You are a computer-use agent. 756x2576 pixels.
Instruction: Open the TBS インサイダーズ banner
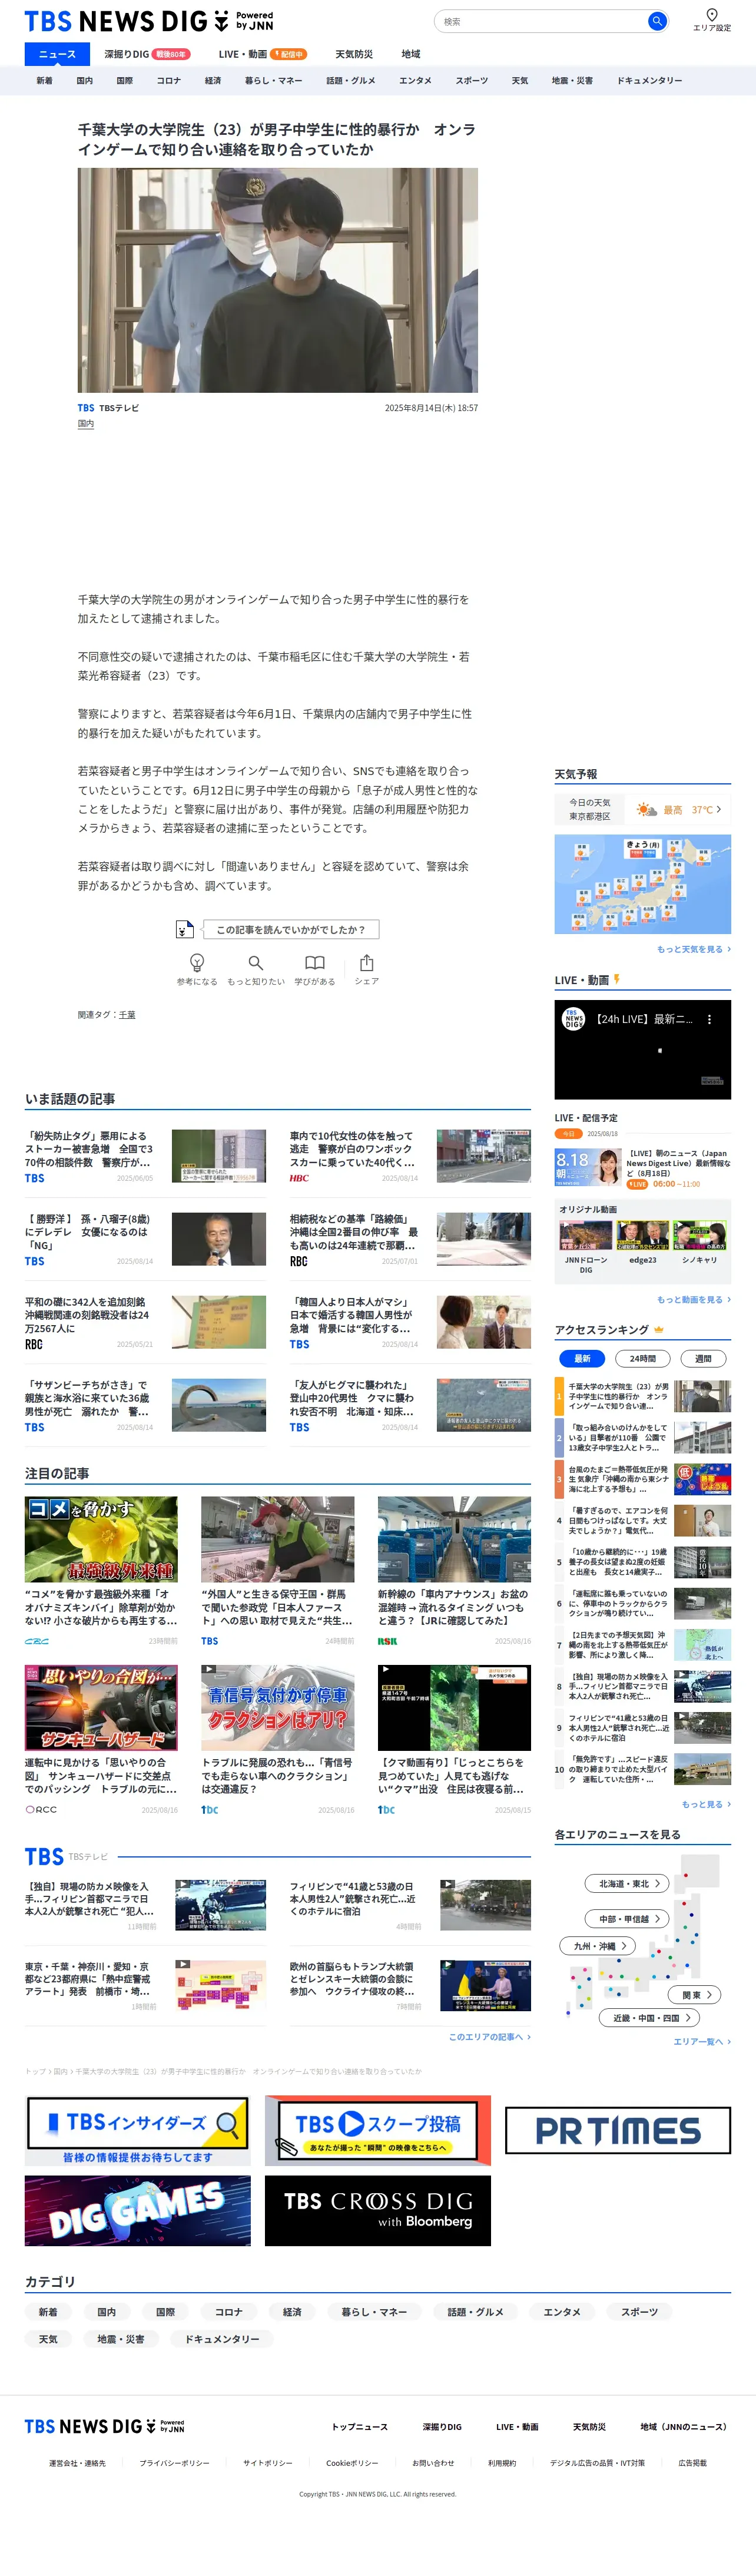point(137,2131)
